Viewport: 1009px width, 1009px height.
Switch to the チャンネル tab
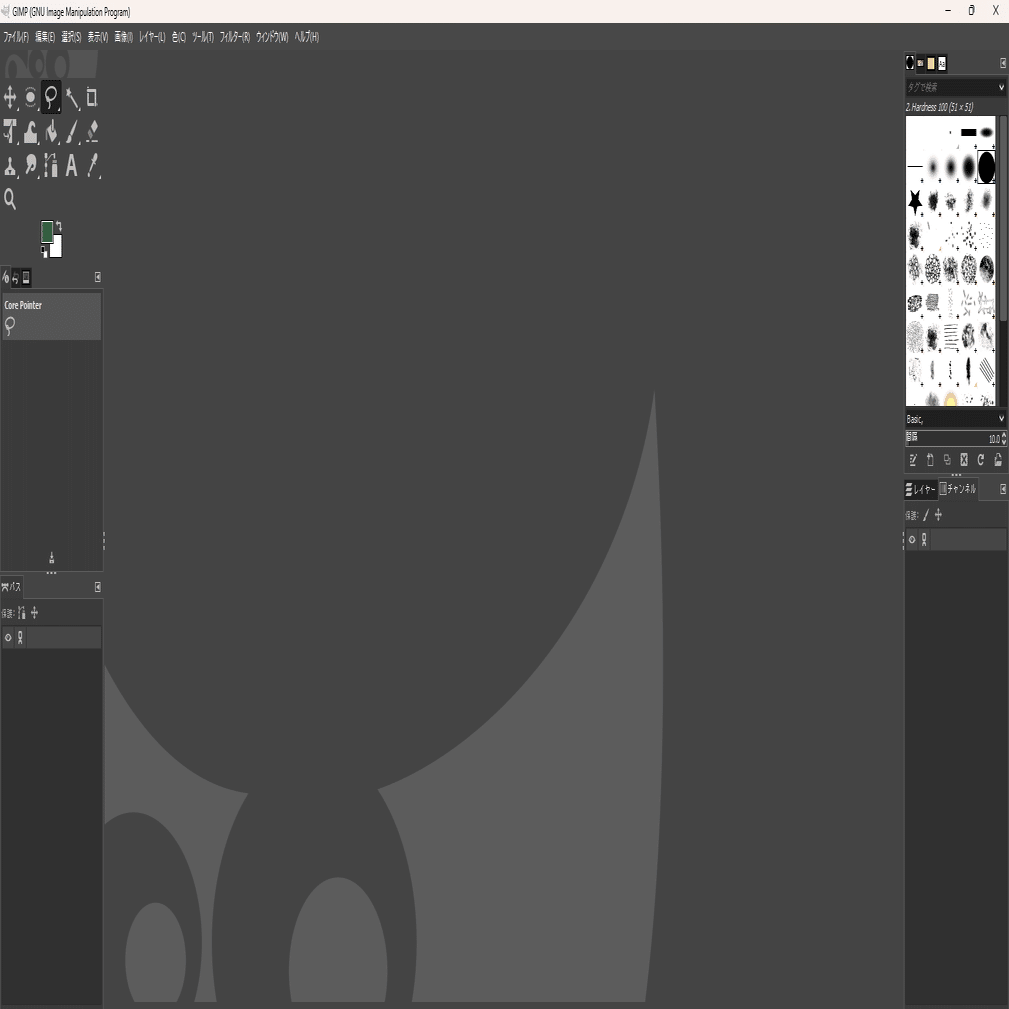(x=958, y=489)
